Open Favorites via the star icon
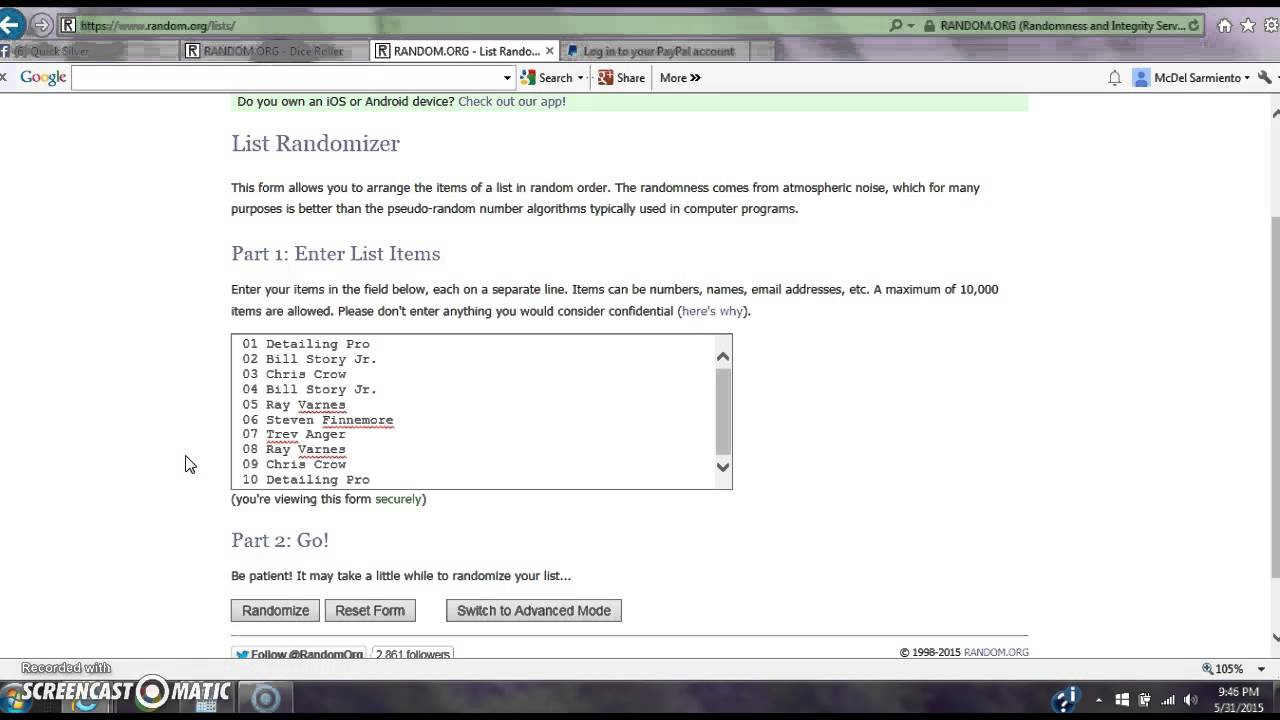 1248,26
